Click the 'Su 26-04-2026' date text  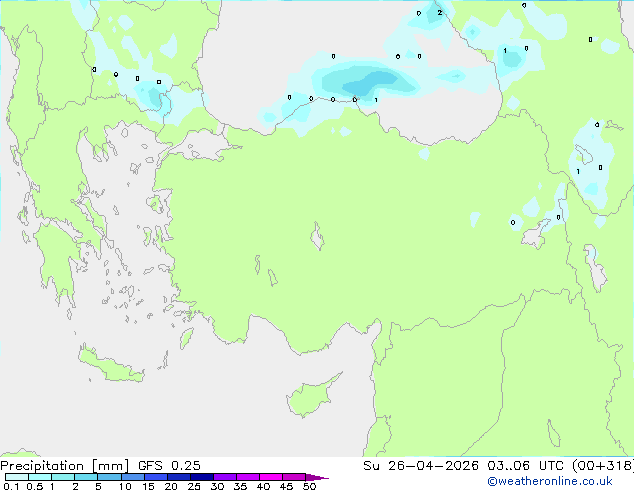click(421, 466)
